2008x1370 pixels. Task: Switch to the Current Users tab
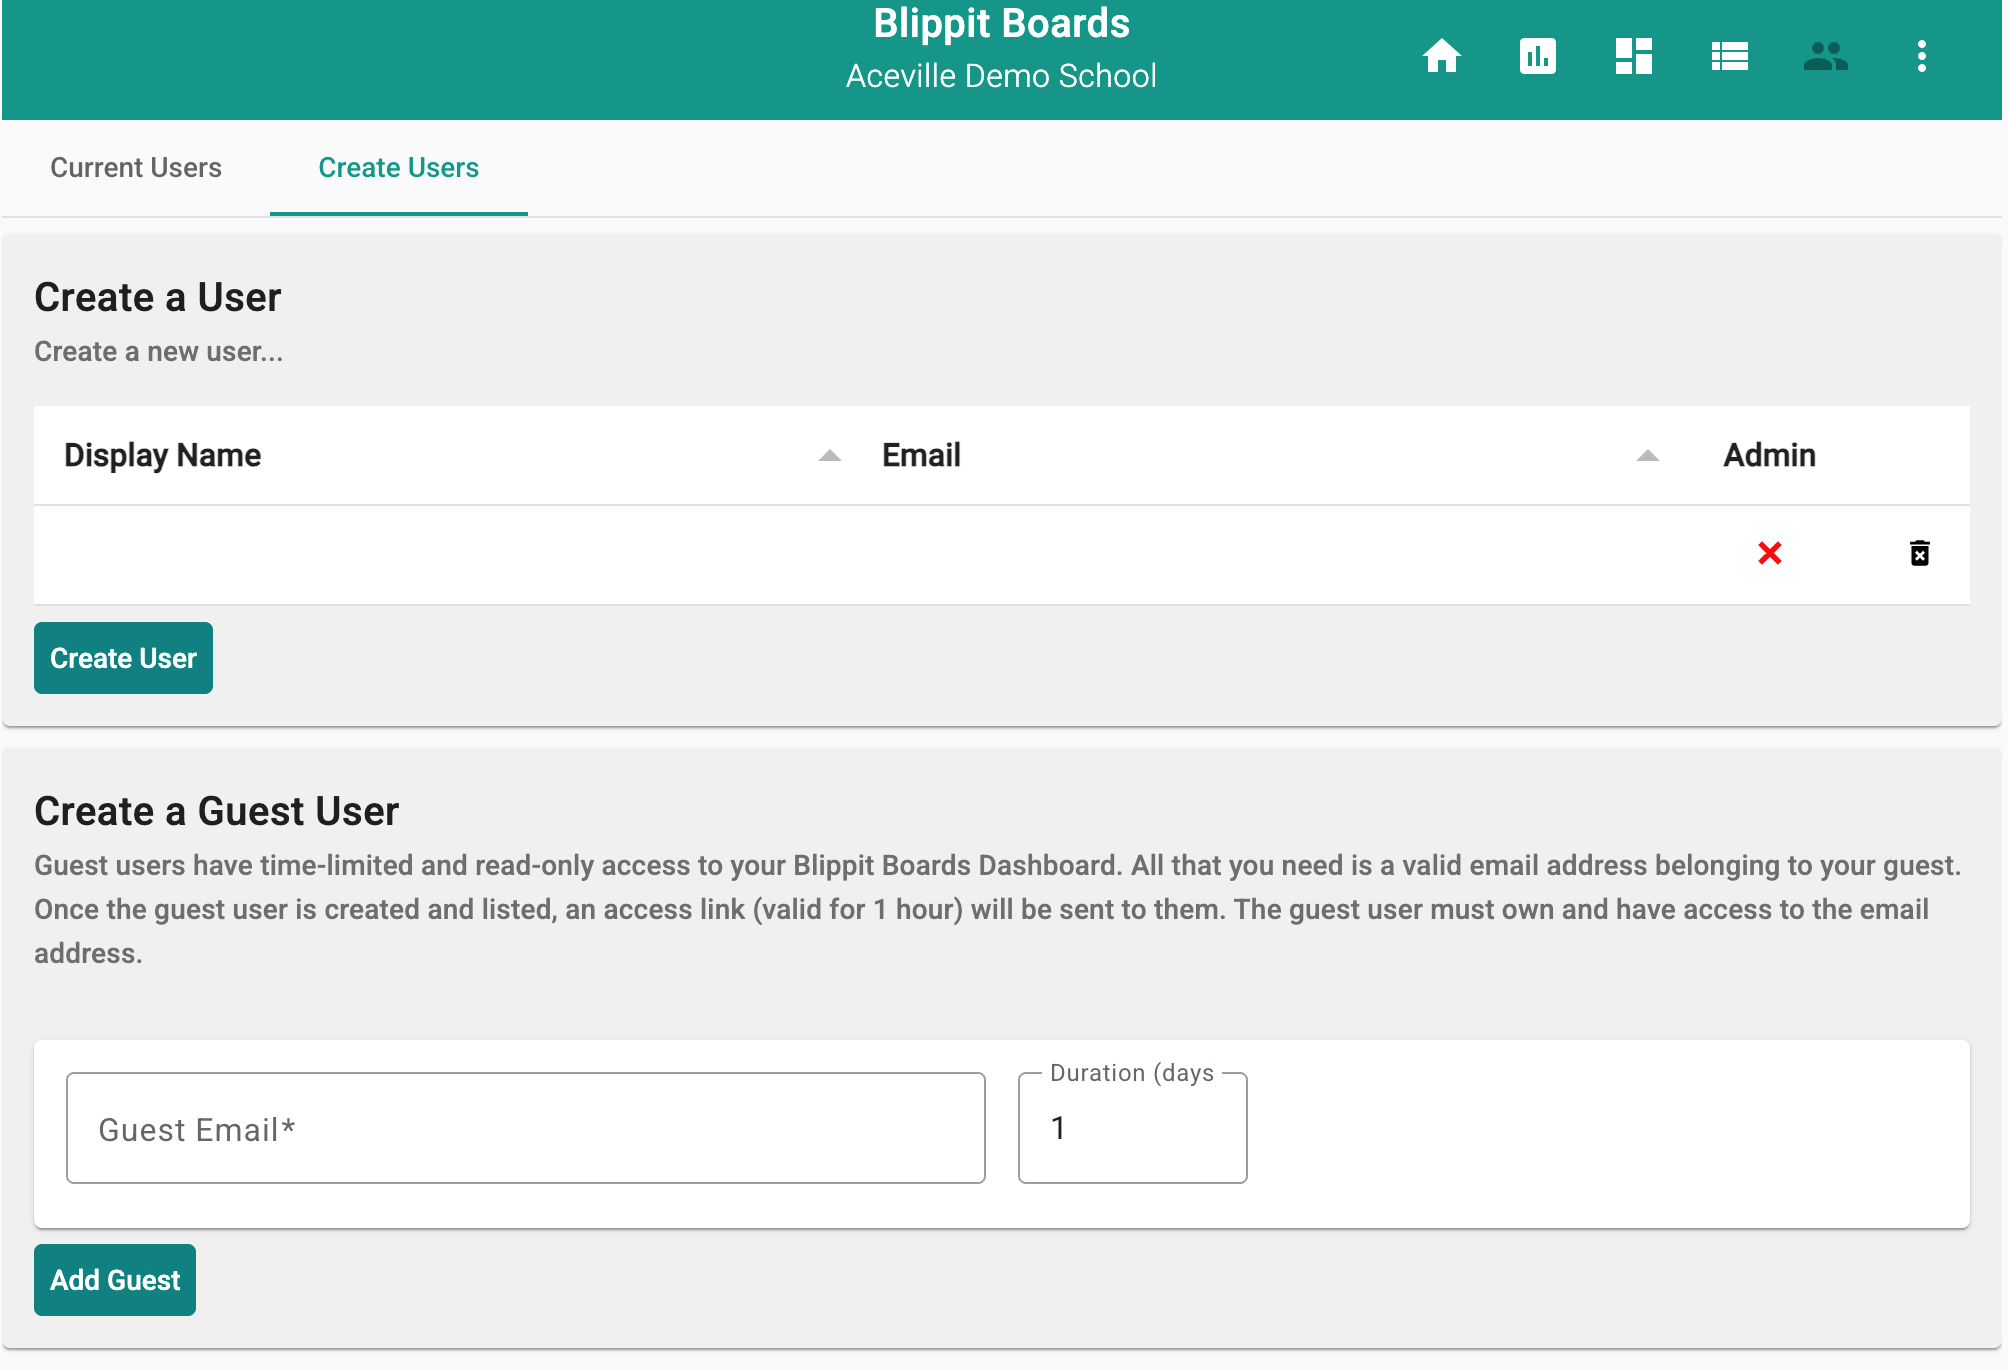coord(136,168)
